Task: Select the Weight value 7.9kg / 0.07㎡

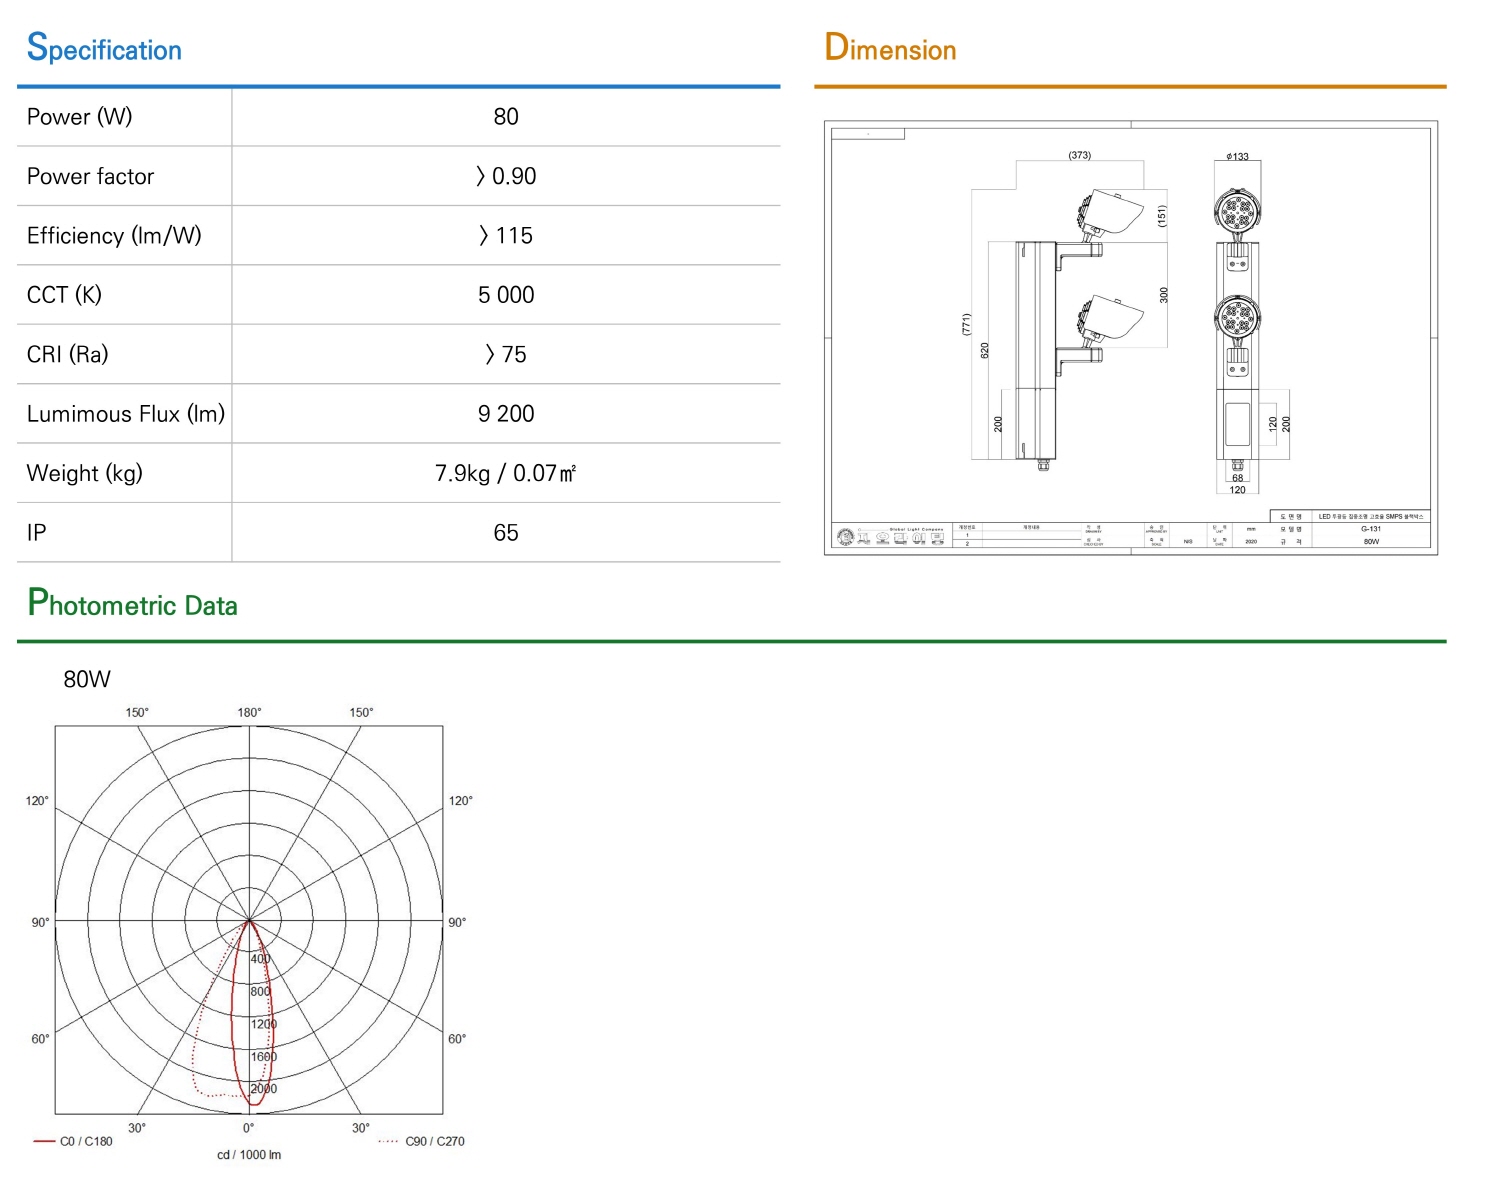Action: point(506,473)
